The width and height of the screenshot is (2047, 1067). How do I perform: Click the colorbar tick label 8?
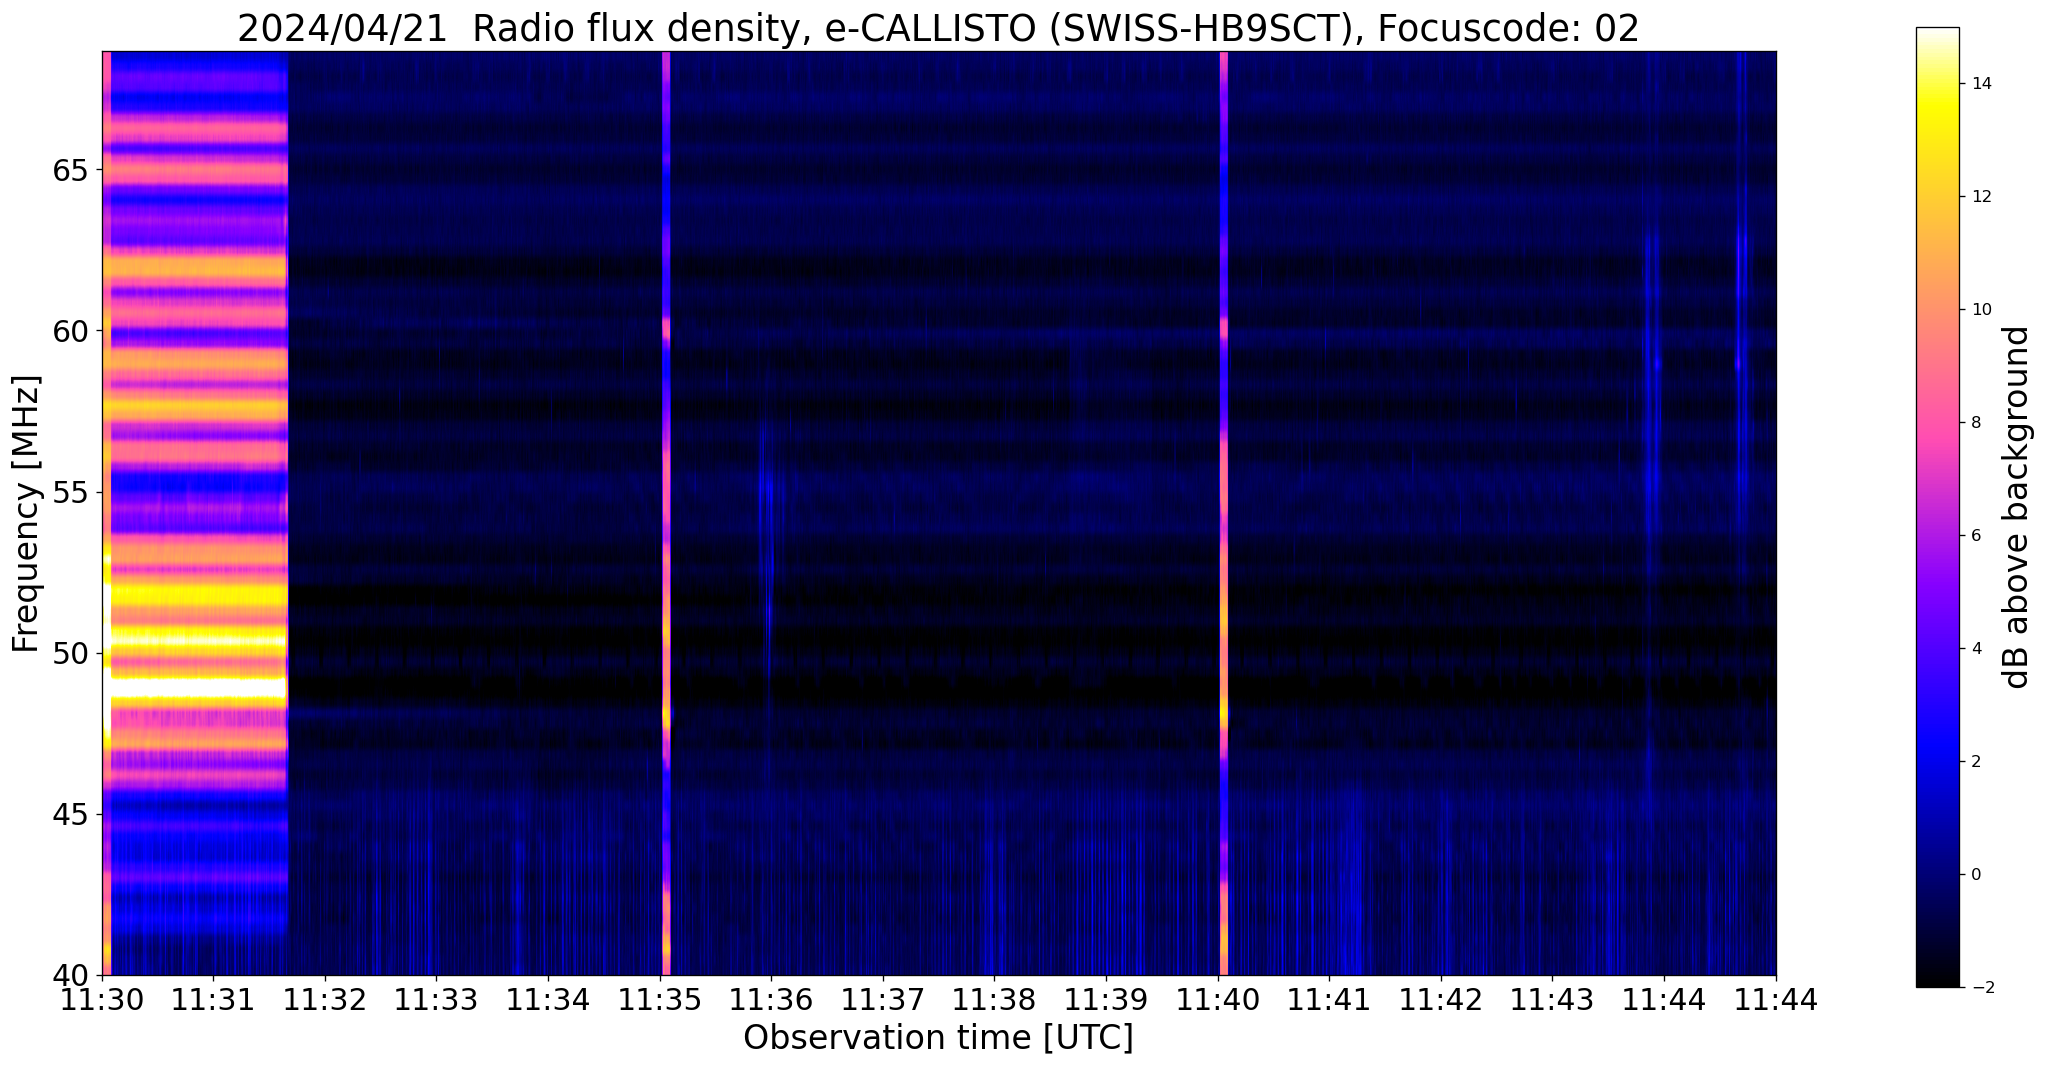(1976, 423)
